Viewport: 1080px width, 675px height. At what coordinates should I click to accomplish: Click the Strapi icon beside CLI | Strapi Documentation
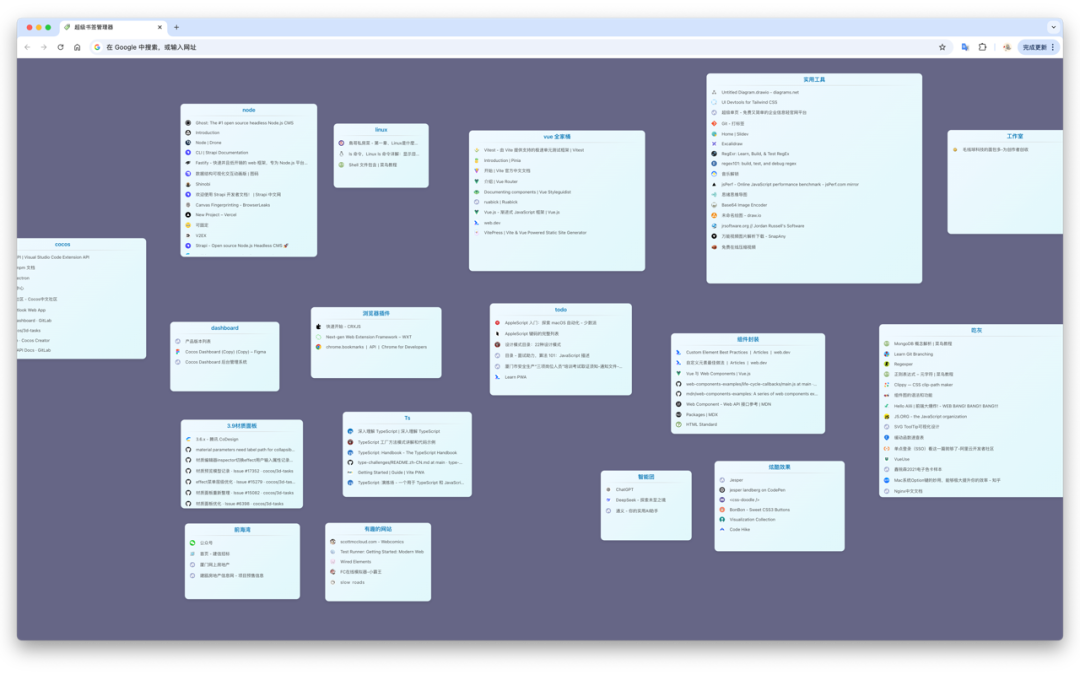coord(188,153)
